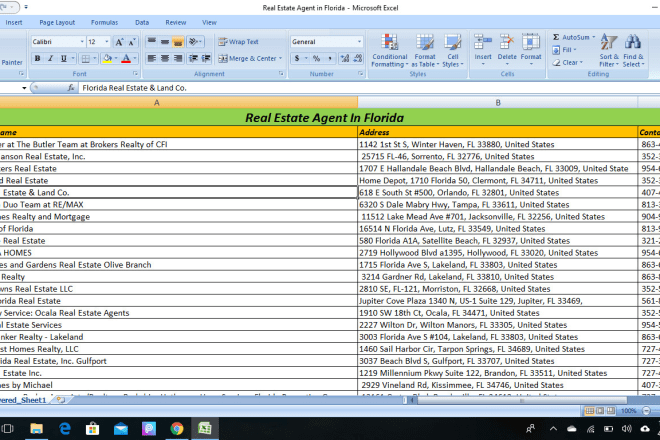Screen dimensions: 660x440
Task: Click Increase Font Size icon
Action: click(120, 42)
